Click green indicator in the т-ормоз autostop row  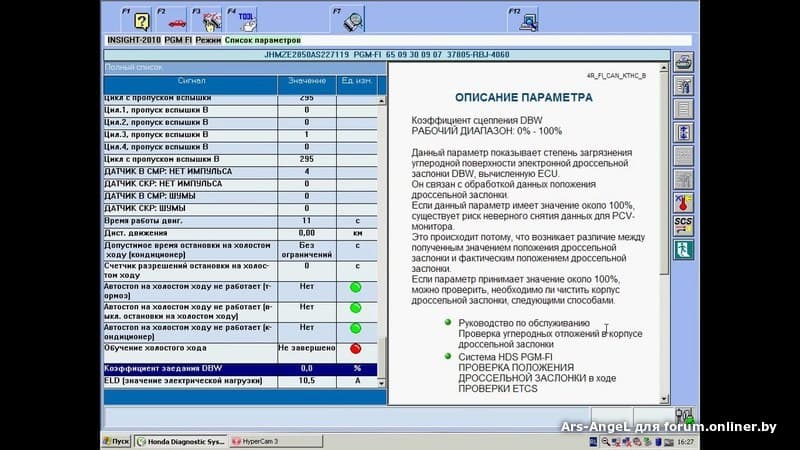coord(355,288)
